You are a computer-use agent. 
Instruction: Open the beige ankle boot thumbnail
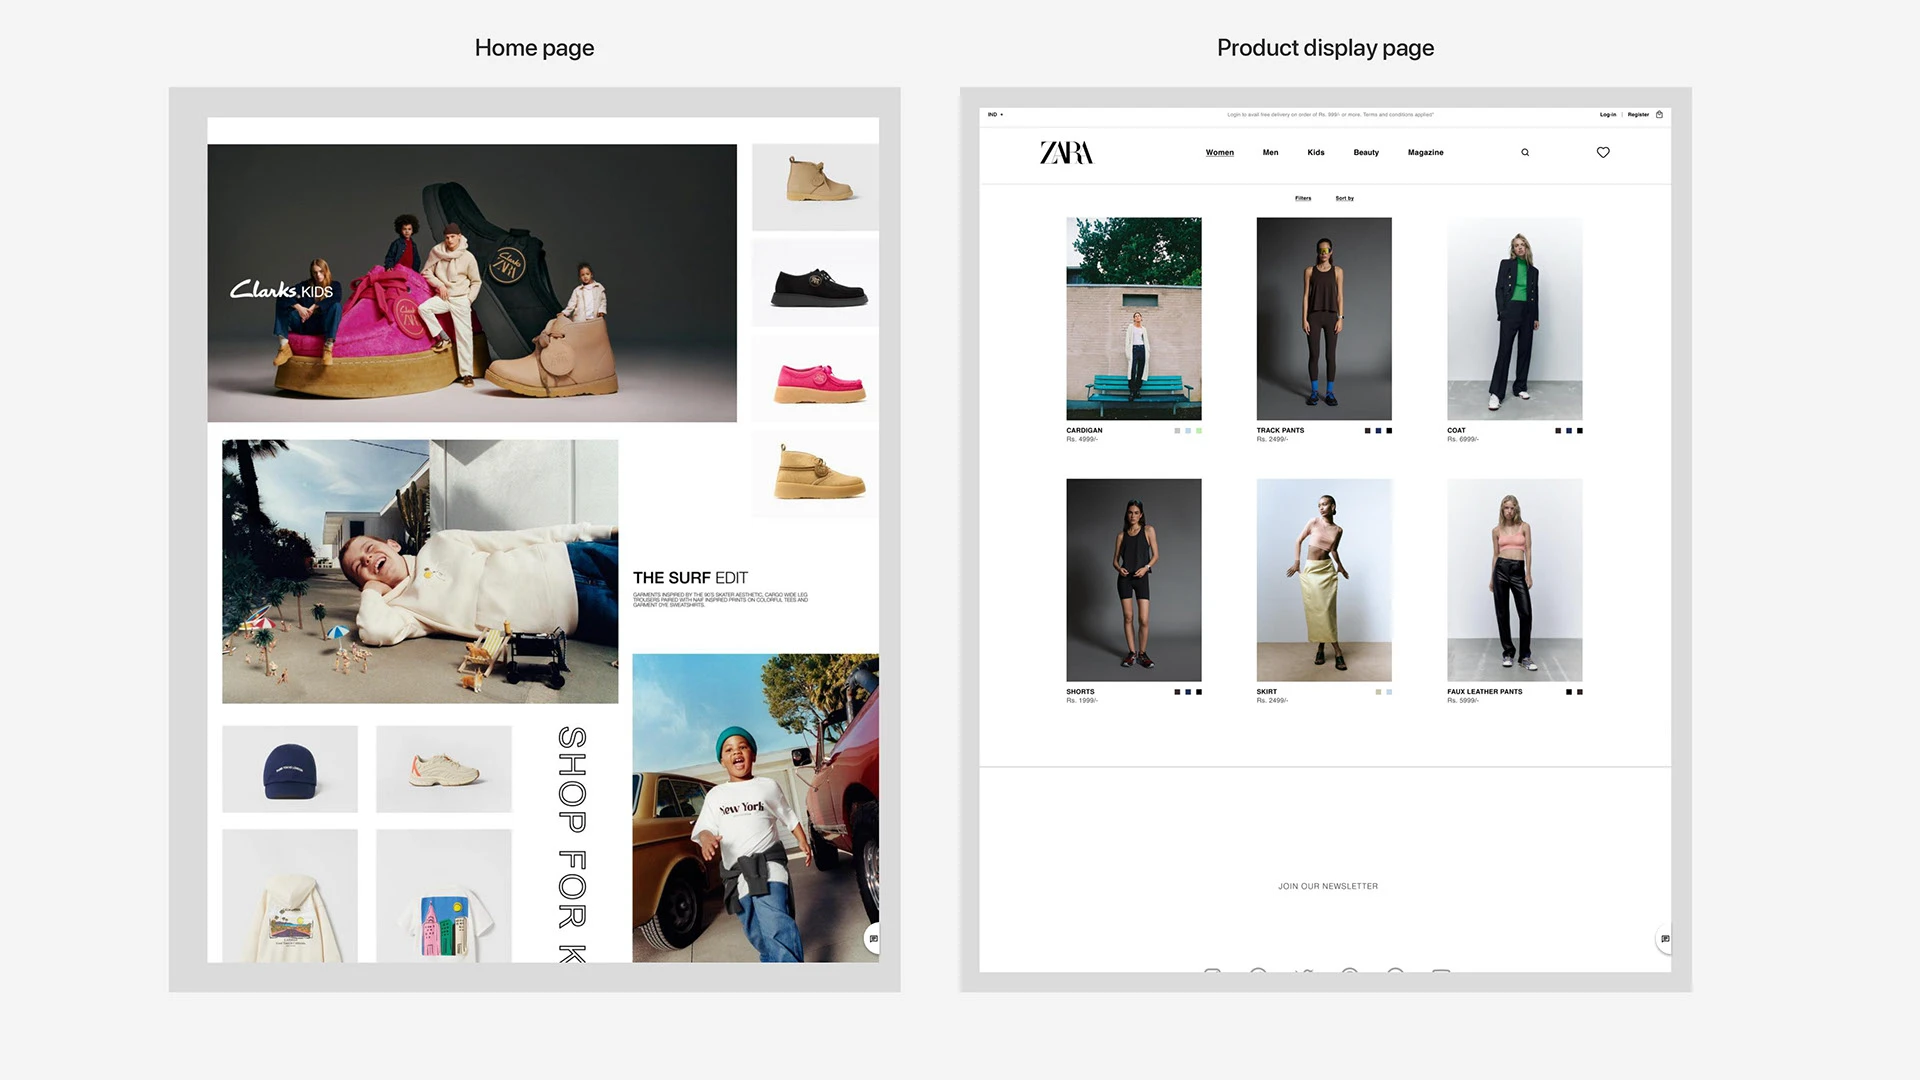tap(815, 187)
